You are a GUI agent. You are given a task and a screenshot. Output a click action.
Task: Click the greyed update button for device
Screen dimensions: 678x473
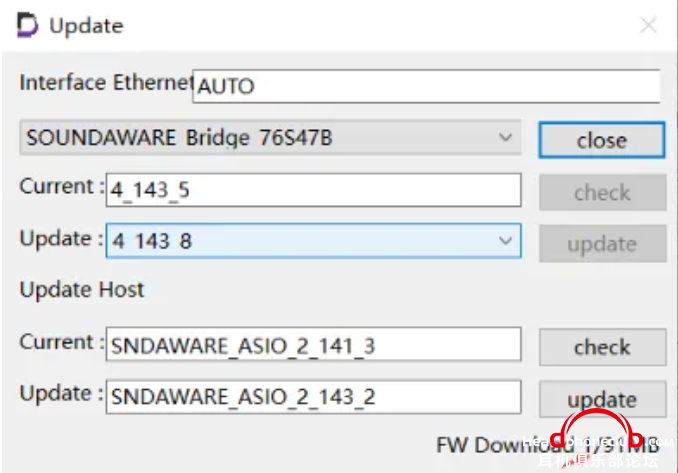click(x=602, y=243)
